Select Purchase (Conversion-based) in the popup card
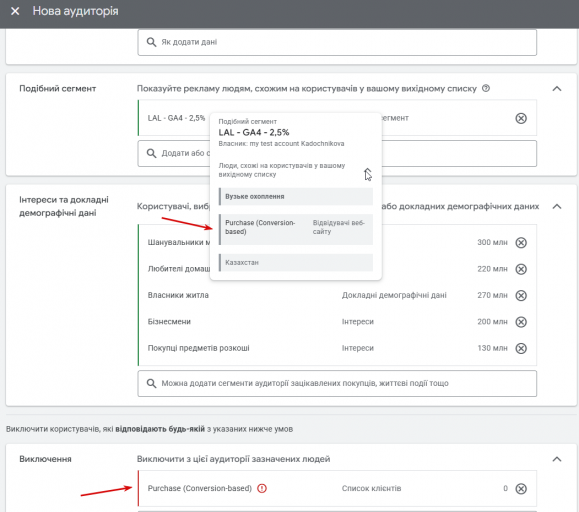Screen dimensions: 579x512 pyautogui.click(x=296, y=229)
